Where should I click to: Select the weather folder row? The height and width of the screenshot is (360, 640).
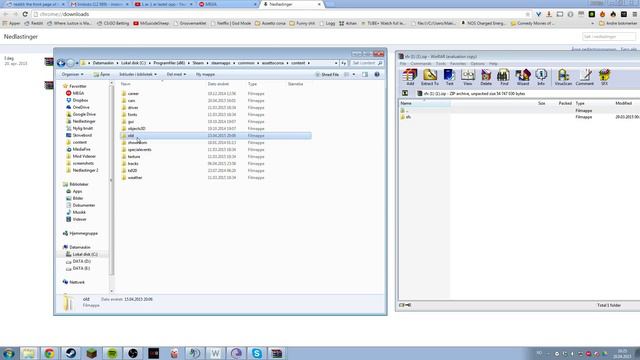pos(216,178)
